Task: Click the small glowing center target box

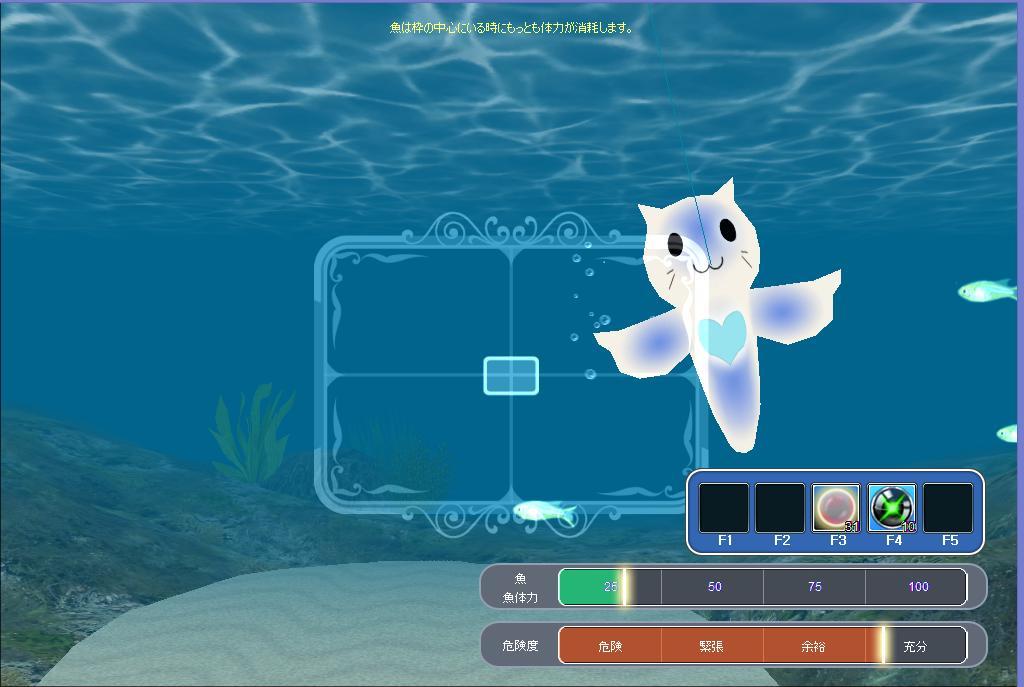Action: pos(511,376)
